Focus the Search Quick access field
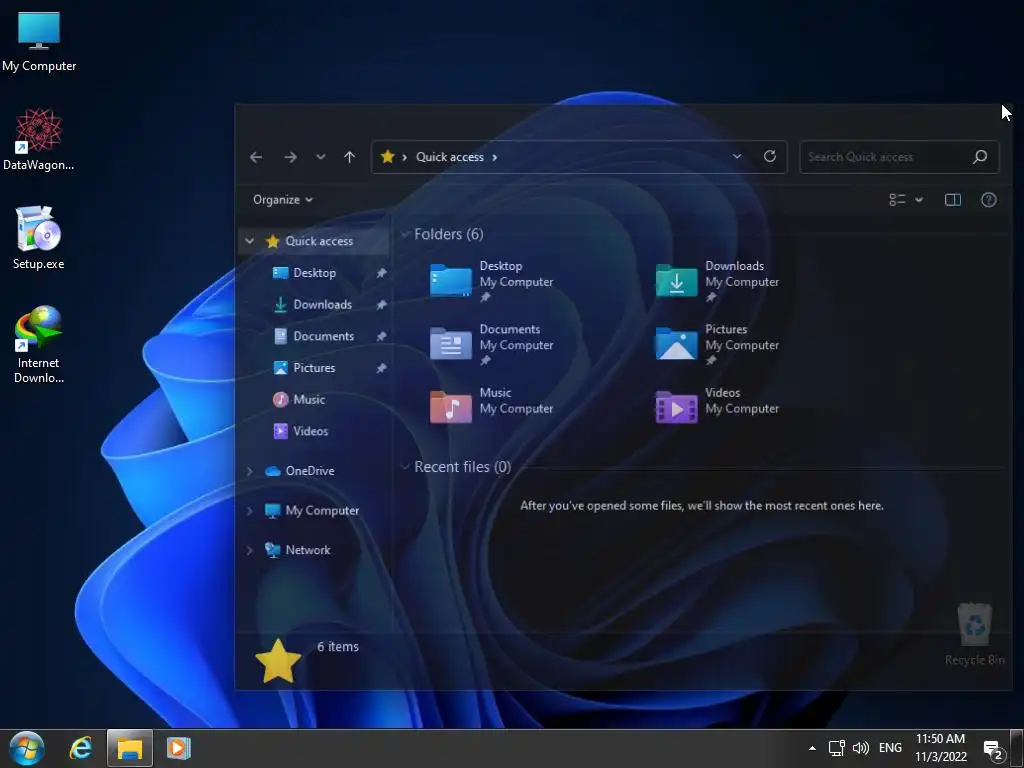Screen dimensions: 1024x768 point(899,157)
